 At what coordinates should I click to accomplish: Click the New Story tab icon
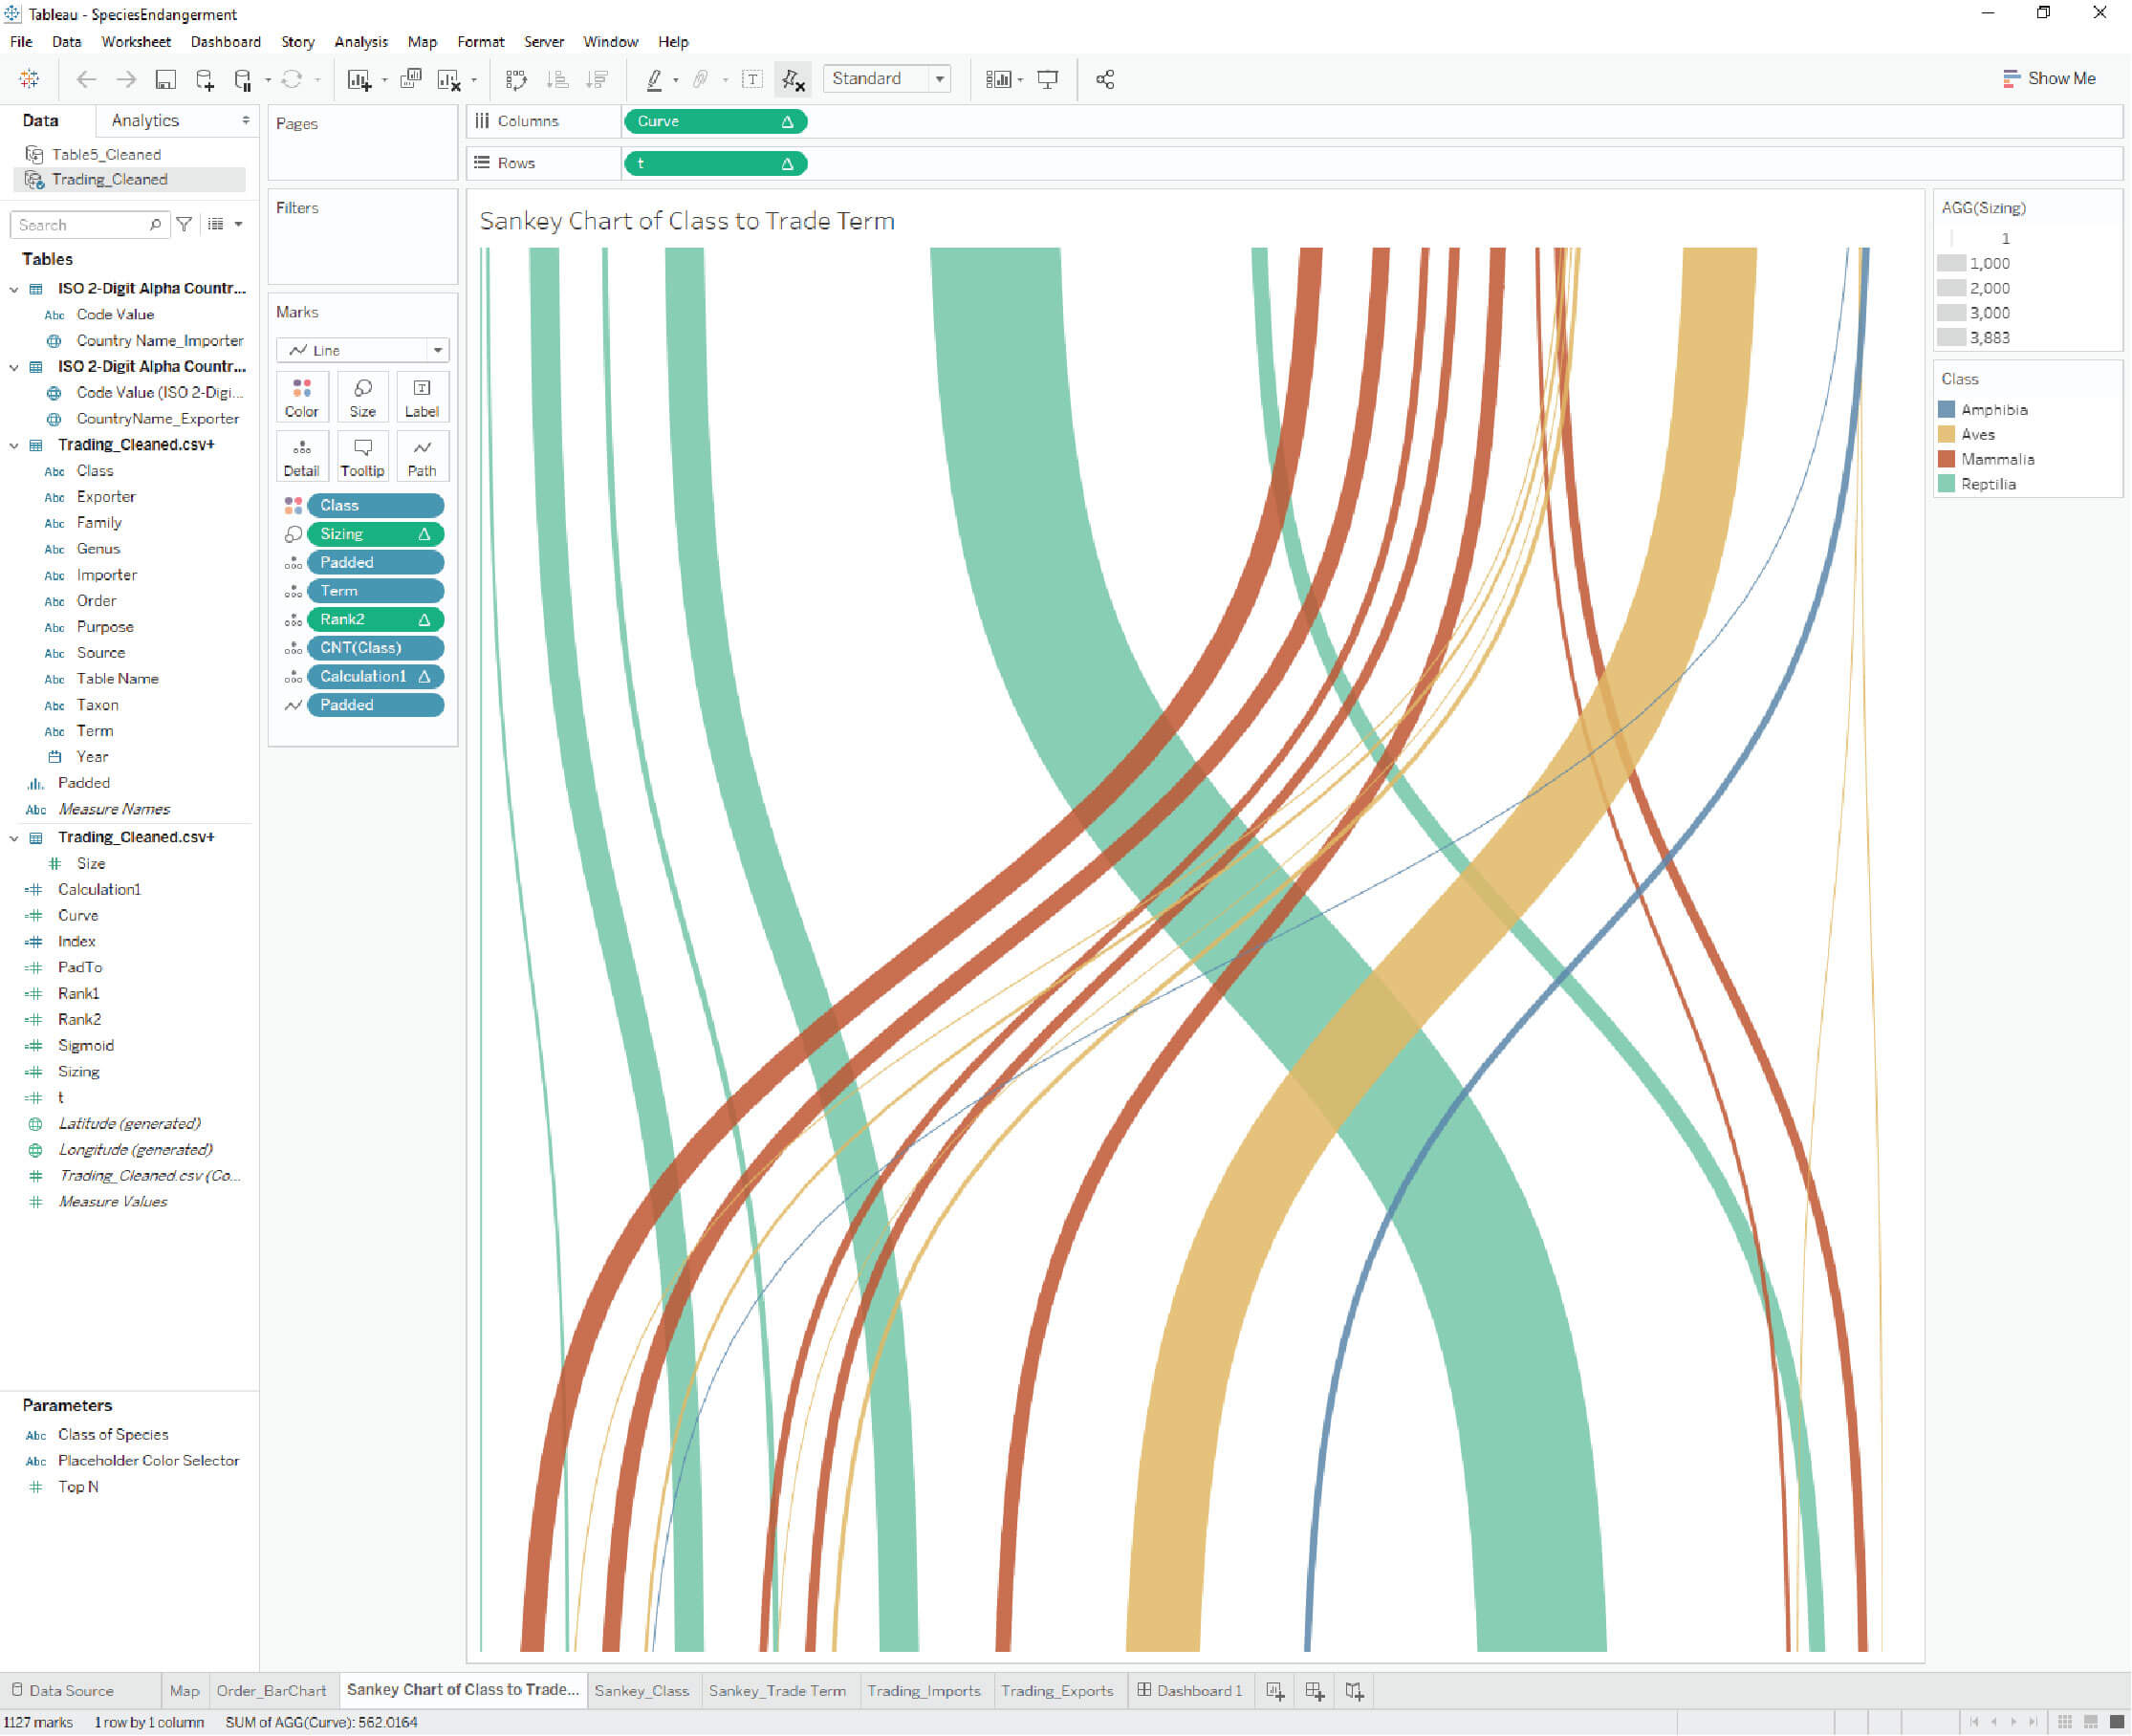click(1355, 1691)
